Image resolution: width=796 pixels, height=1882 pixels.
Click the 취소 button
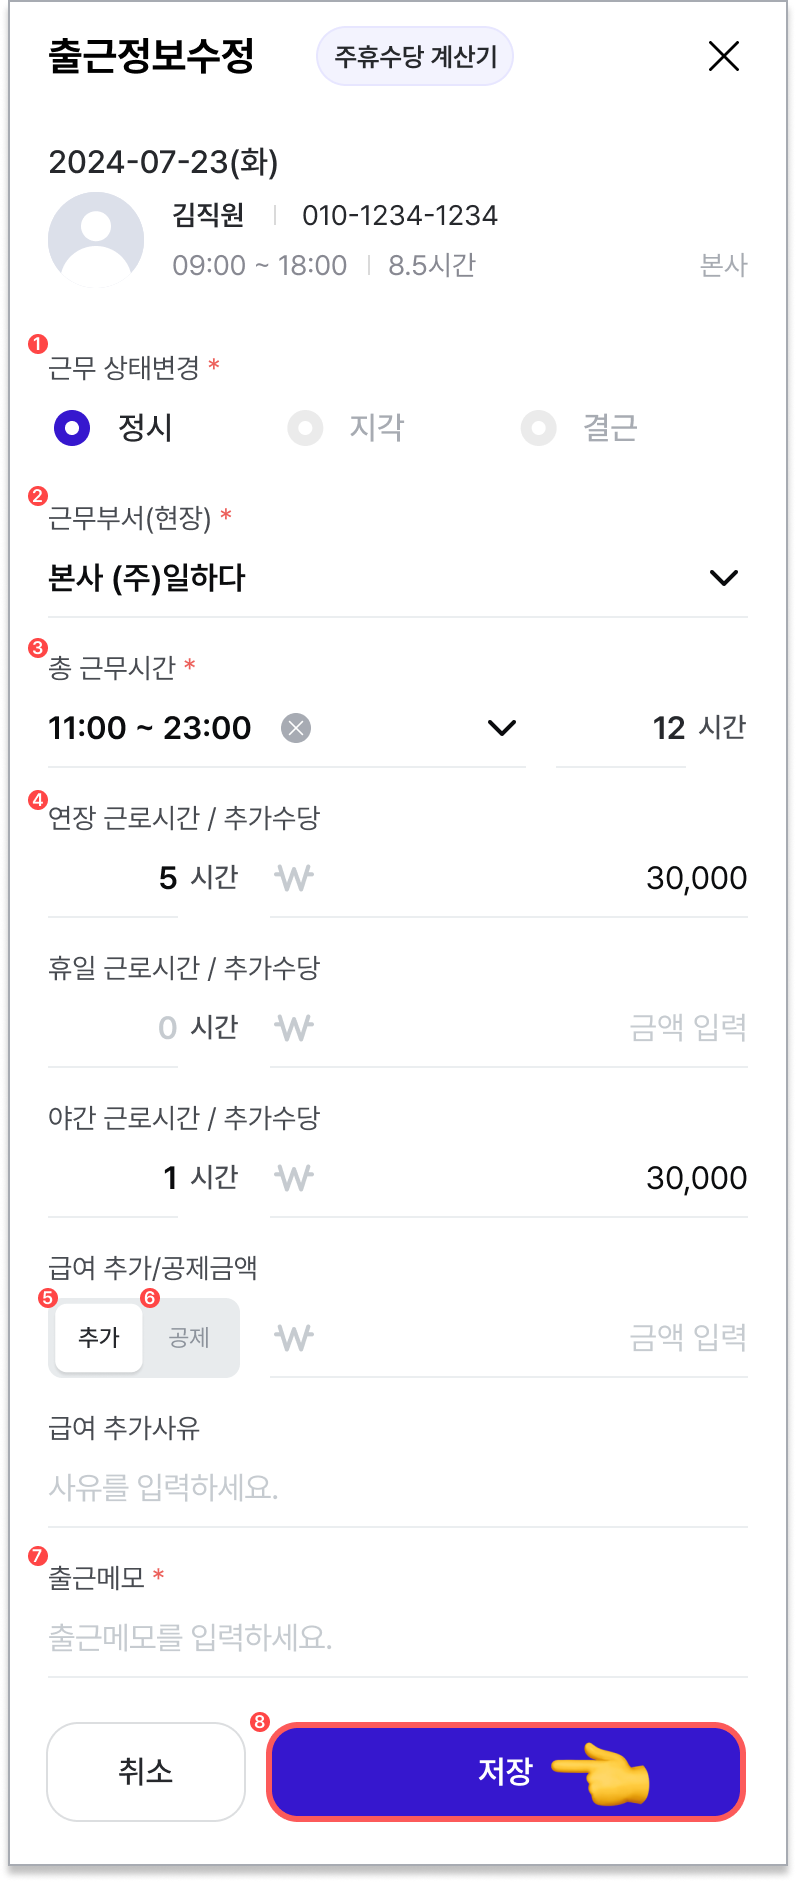click(146, 1772)
